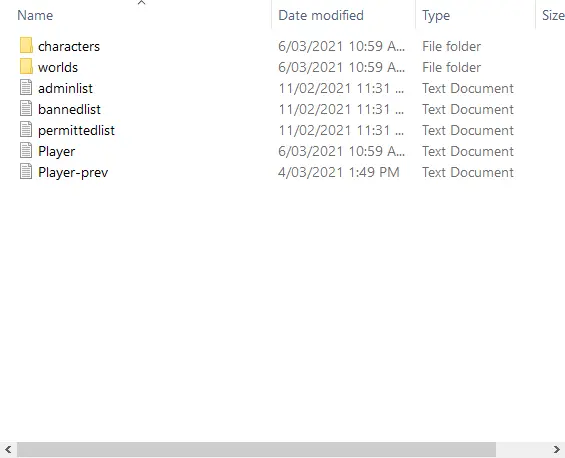Click the adminlist text file icon
Image resolution: width=565 pixels, height=458 pixels.
26,88
